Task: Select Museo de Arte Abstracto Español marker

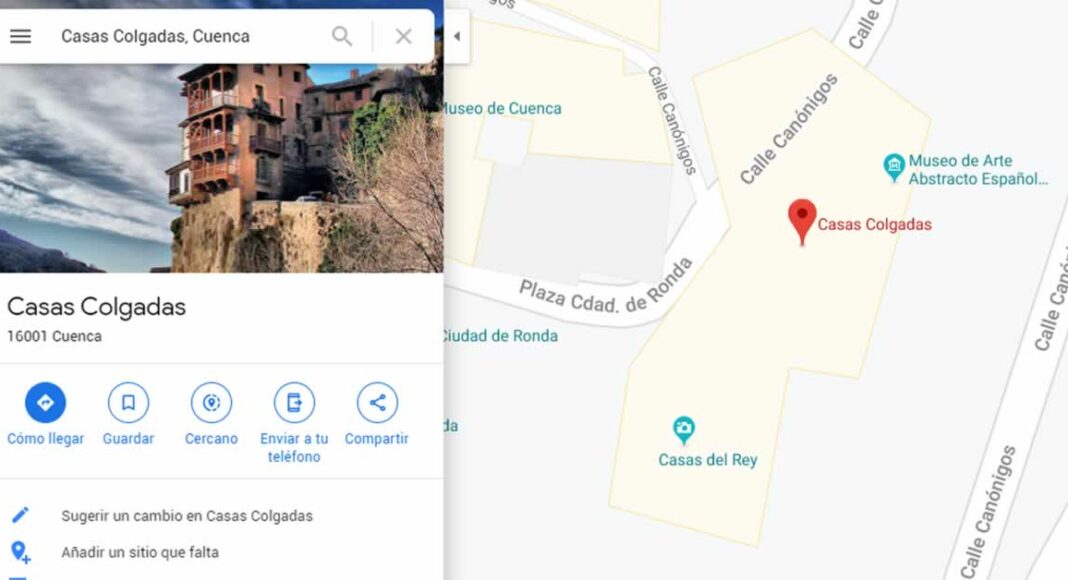Action: pyautogui.click(x=894, y=167)
